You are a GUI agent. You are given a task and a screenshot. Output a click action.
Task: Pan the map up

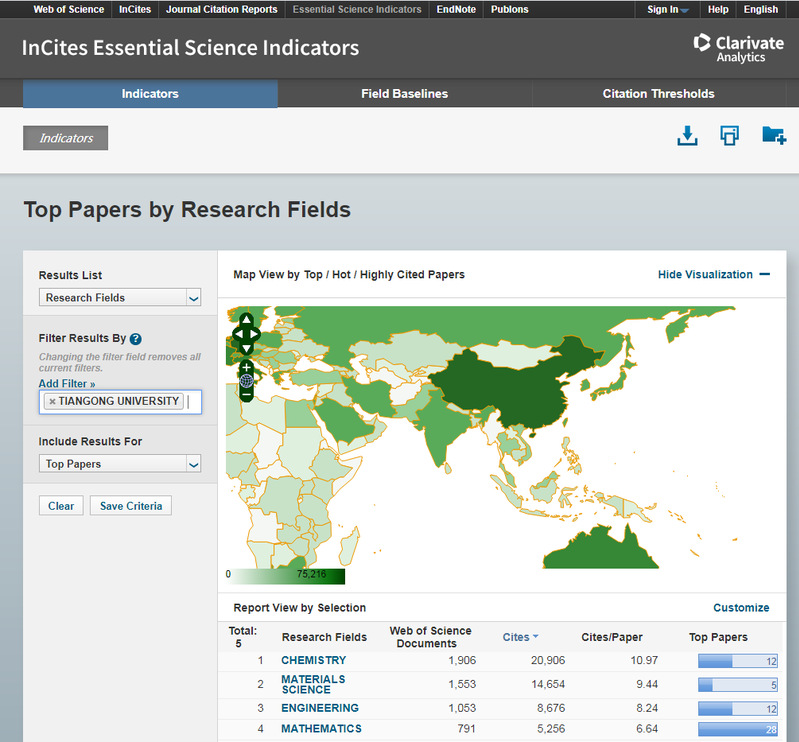tap(246, 320)
